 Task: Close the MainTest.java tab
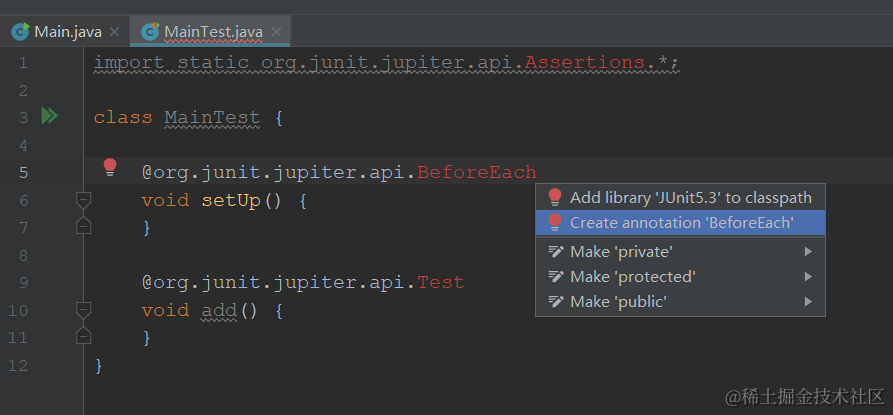pyautogui.click(x=276, y=32)
